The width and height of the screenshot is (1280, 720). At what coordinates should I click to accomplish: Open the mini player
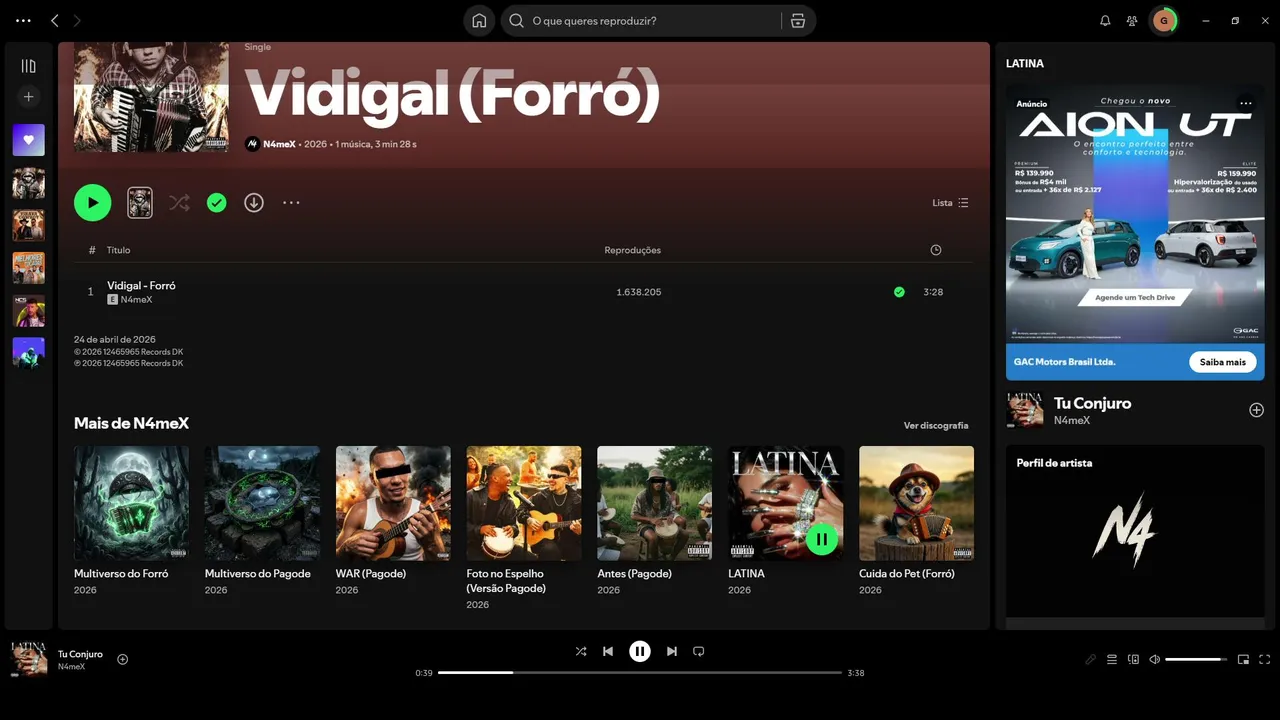(1243, 659)
